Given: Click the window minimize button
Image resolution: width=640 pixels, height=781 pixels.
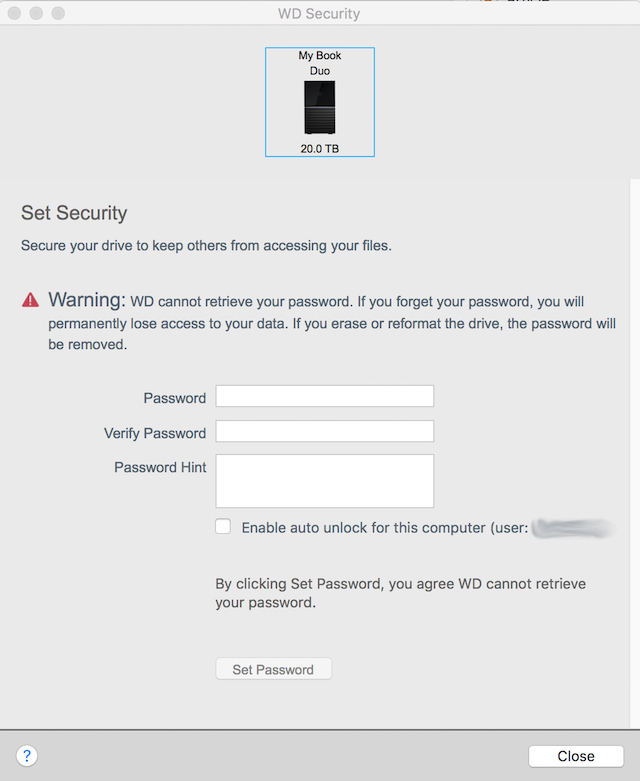Looking at the screenshot, I should [36, 14].
